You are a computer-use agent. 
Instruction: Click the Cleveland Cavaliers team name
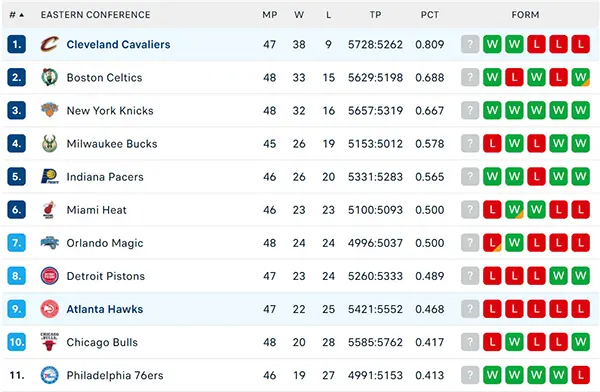(x=118, y=44)
